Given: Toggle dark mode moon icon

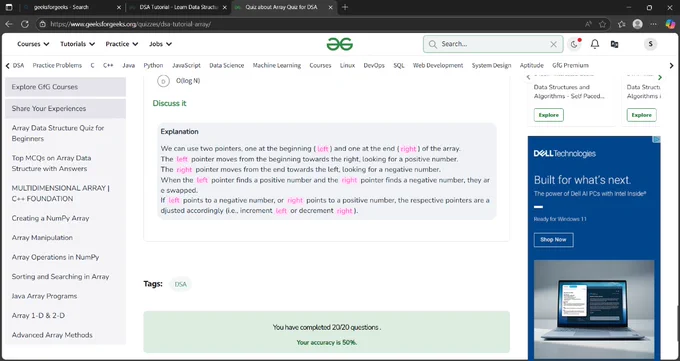Looking at the screenshot, I should coord(574,44).
